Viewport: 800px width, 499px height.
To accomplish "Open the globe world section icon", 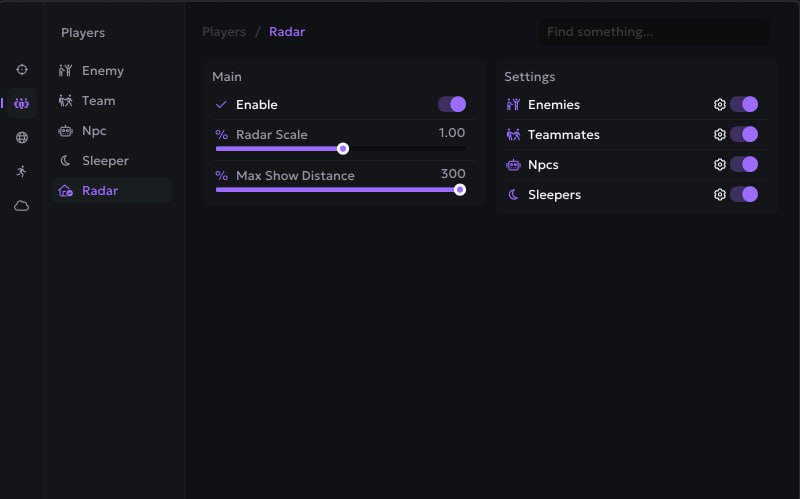I will tap(22, 138).
